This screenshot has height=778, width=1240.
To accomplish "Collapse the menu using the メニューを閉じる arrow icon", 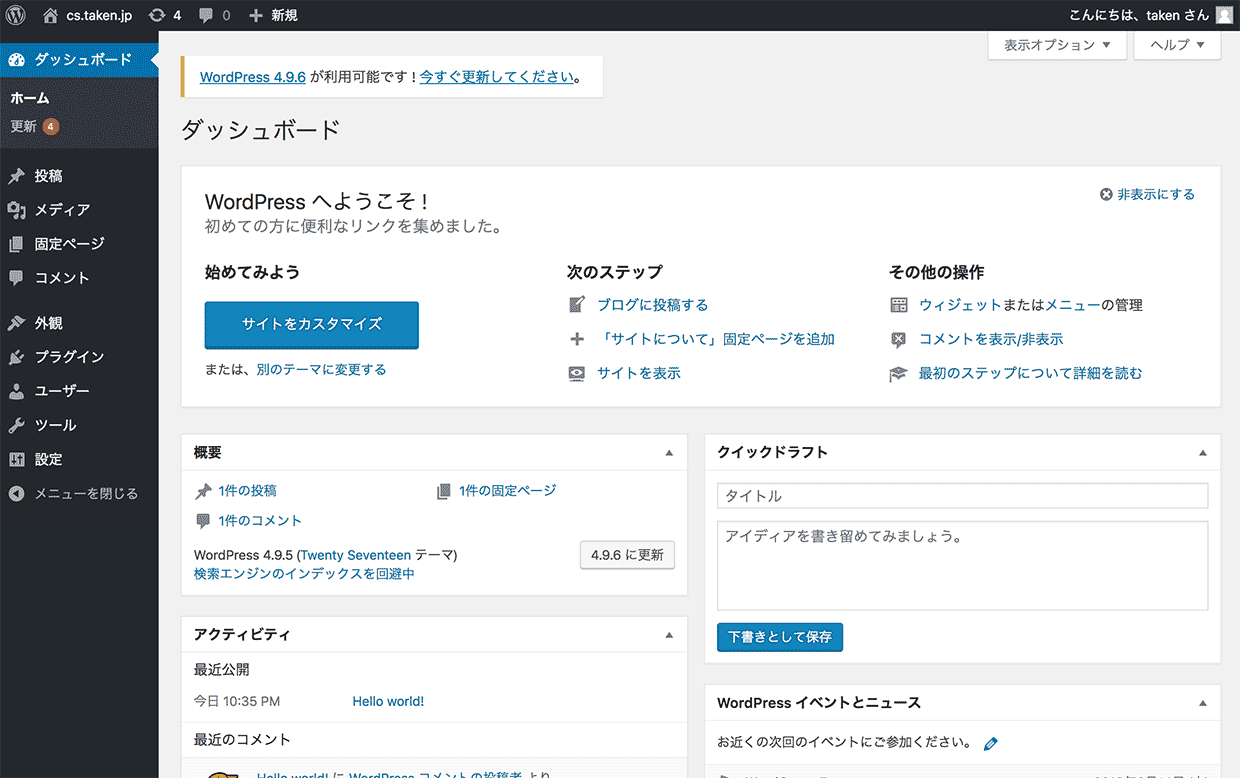I will point(16,493).
